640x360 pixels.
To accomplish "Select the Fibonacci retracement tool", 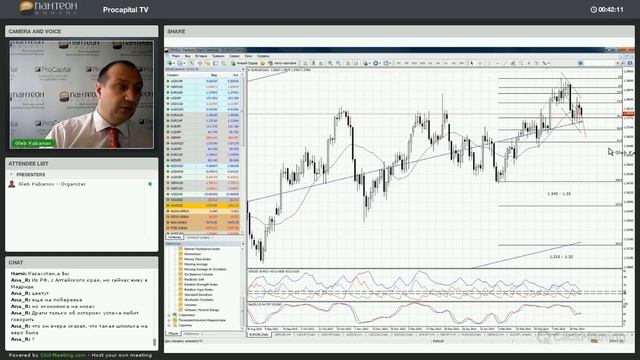I will tap(521, 63).
